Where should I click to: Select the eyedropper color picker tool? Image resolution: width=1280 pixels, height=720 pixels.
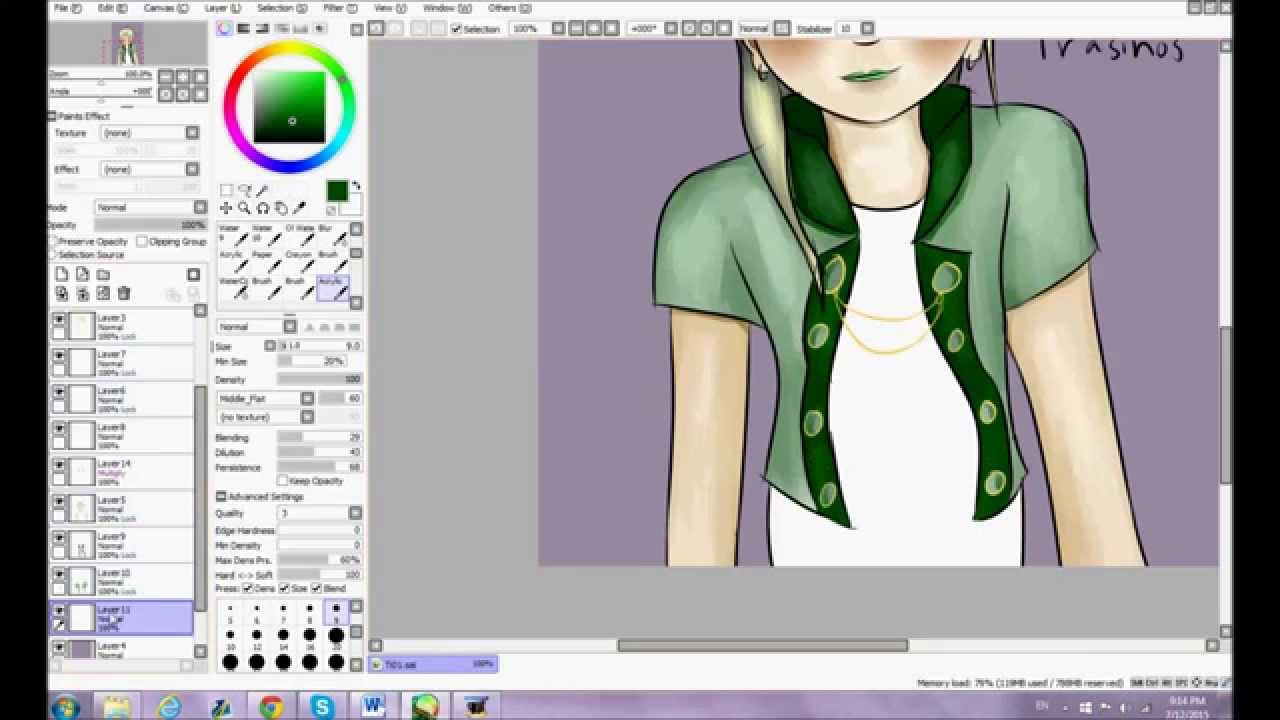pyautogui.click(x=299, y=208)
